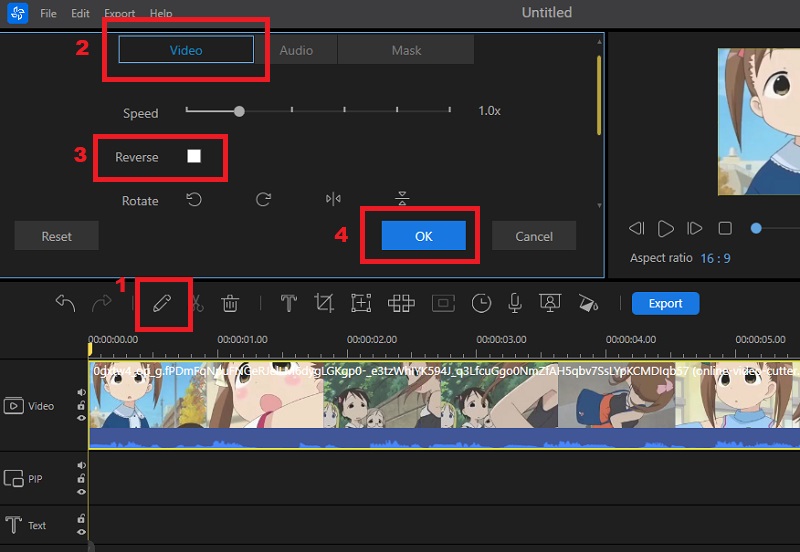This screenshot has height=552, width=800.
Task: Open the Edit pencil tool
Action: (162, 304)
